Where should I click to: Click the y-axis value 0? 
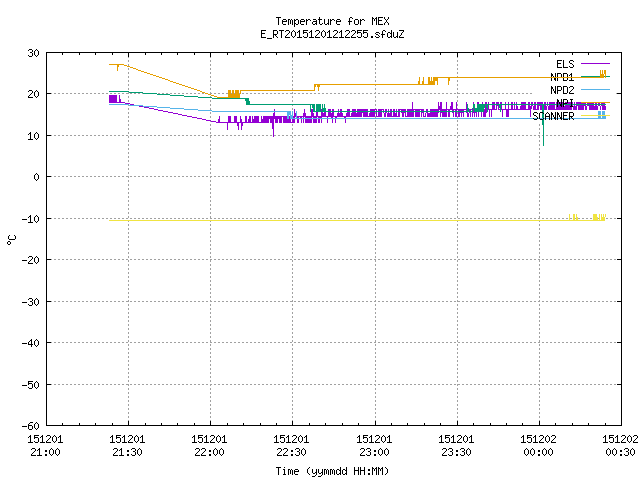(x=37, y=177)
